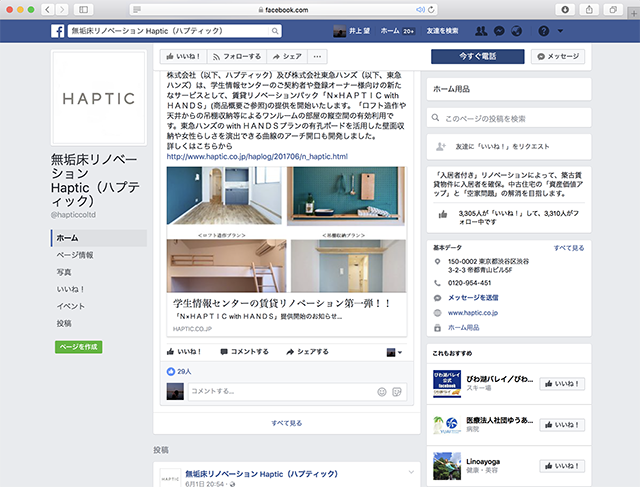
Task: Select the ホーム tab in the sidebar
Action: [99, 238]
